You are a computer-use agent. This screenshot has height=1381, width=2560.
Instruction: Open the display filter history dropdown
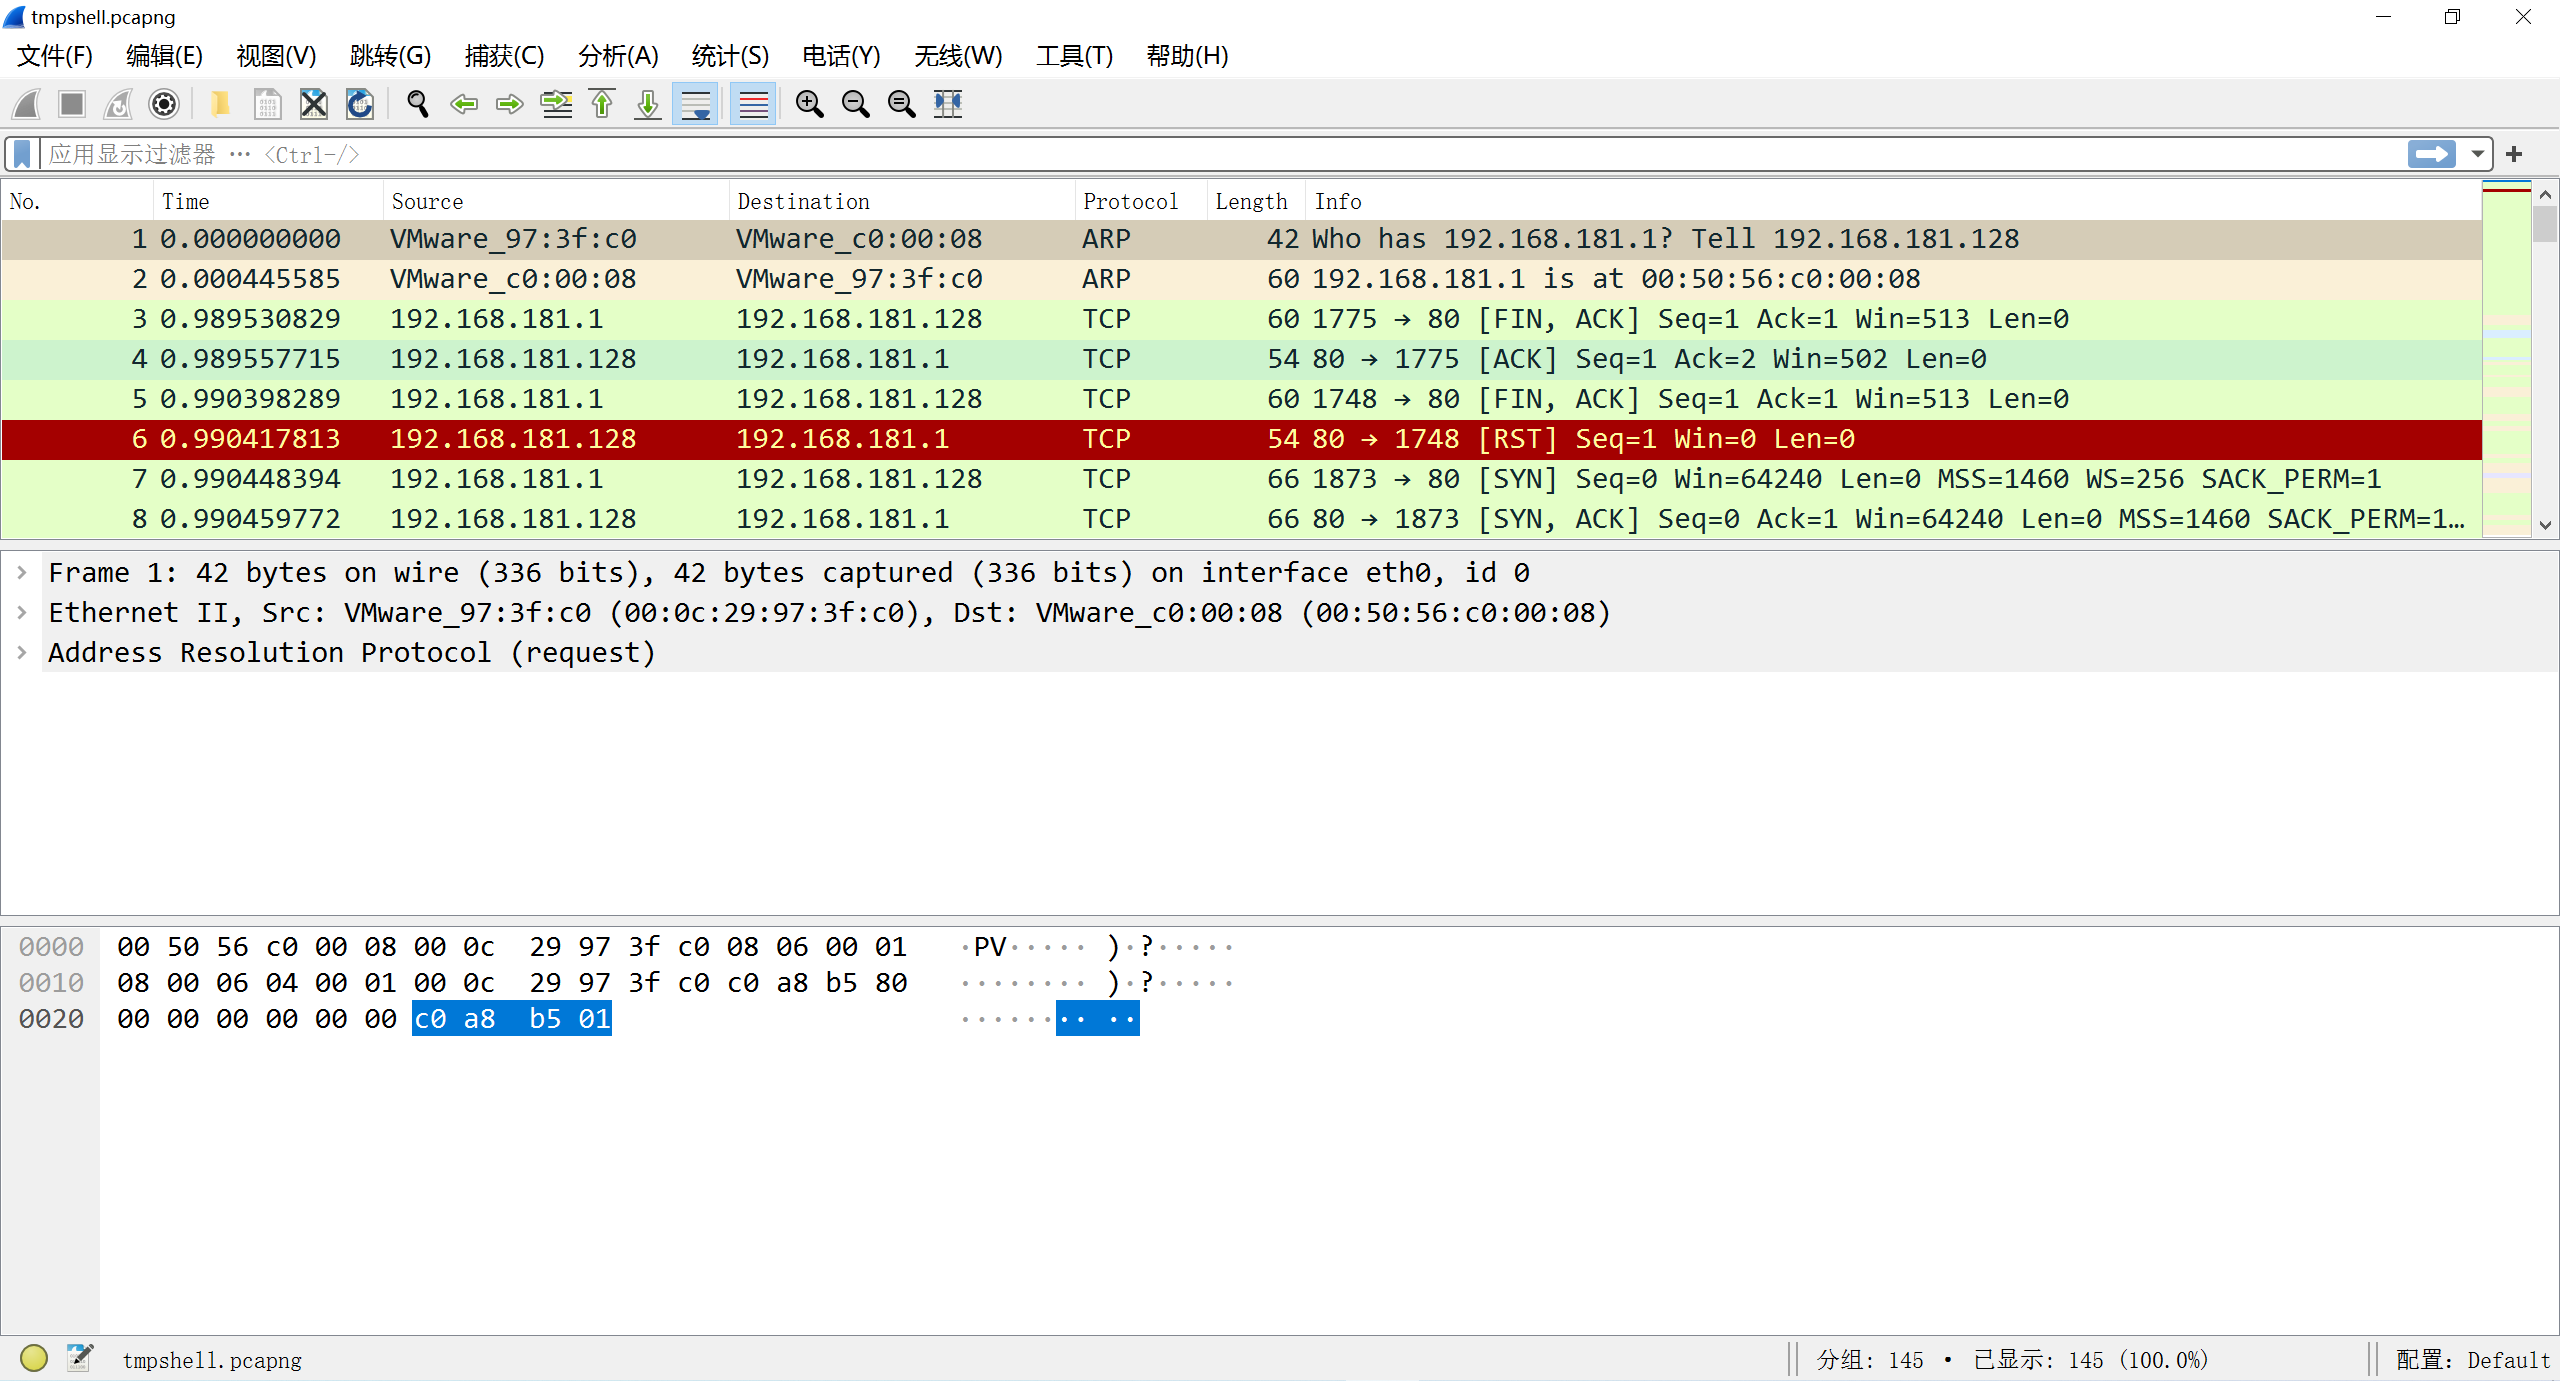coord(2478,154)
